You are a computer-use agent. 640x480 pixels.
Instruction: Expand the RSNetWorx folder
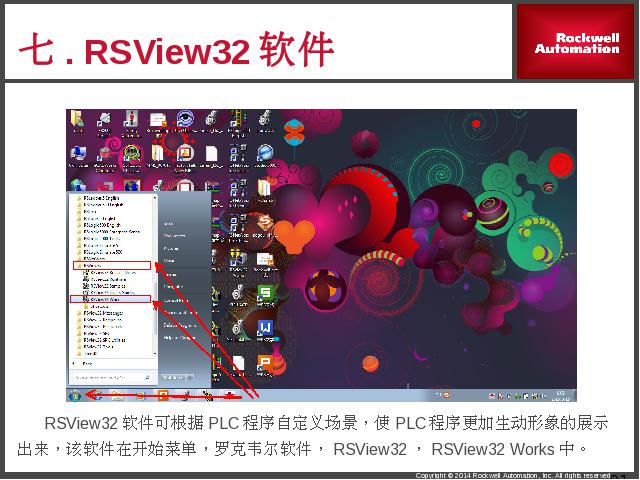[x=91, y=258]
